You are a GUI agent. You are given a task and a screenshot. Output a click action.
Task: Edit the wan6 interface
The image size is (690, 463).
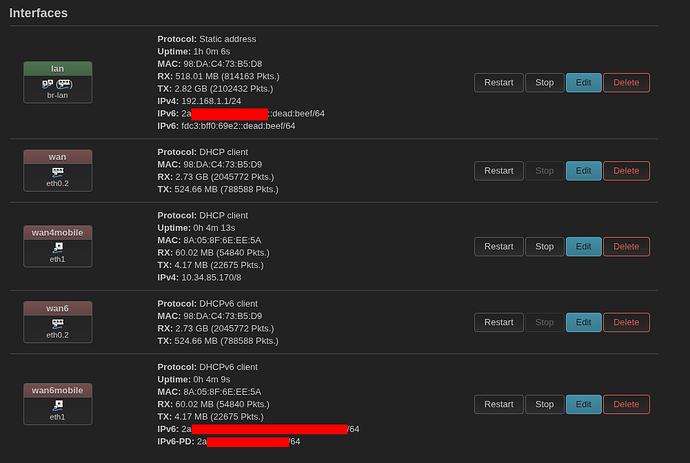click(584, 322)
